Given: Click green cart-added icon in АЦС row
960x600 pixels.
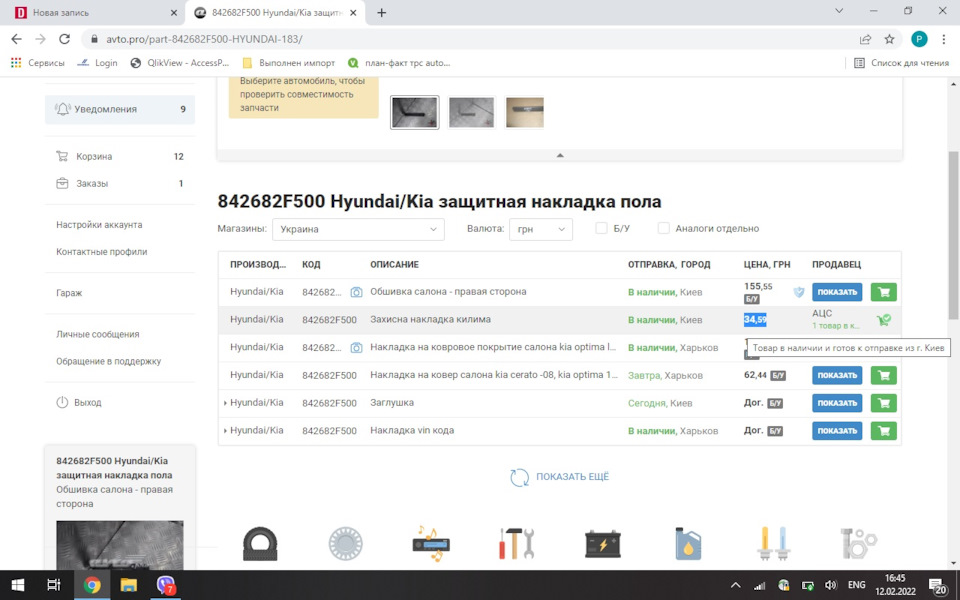Looking at the screenshot, I should tap(883, 320).
